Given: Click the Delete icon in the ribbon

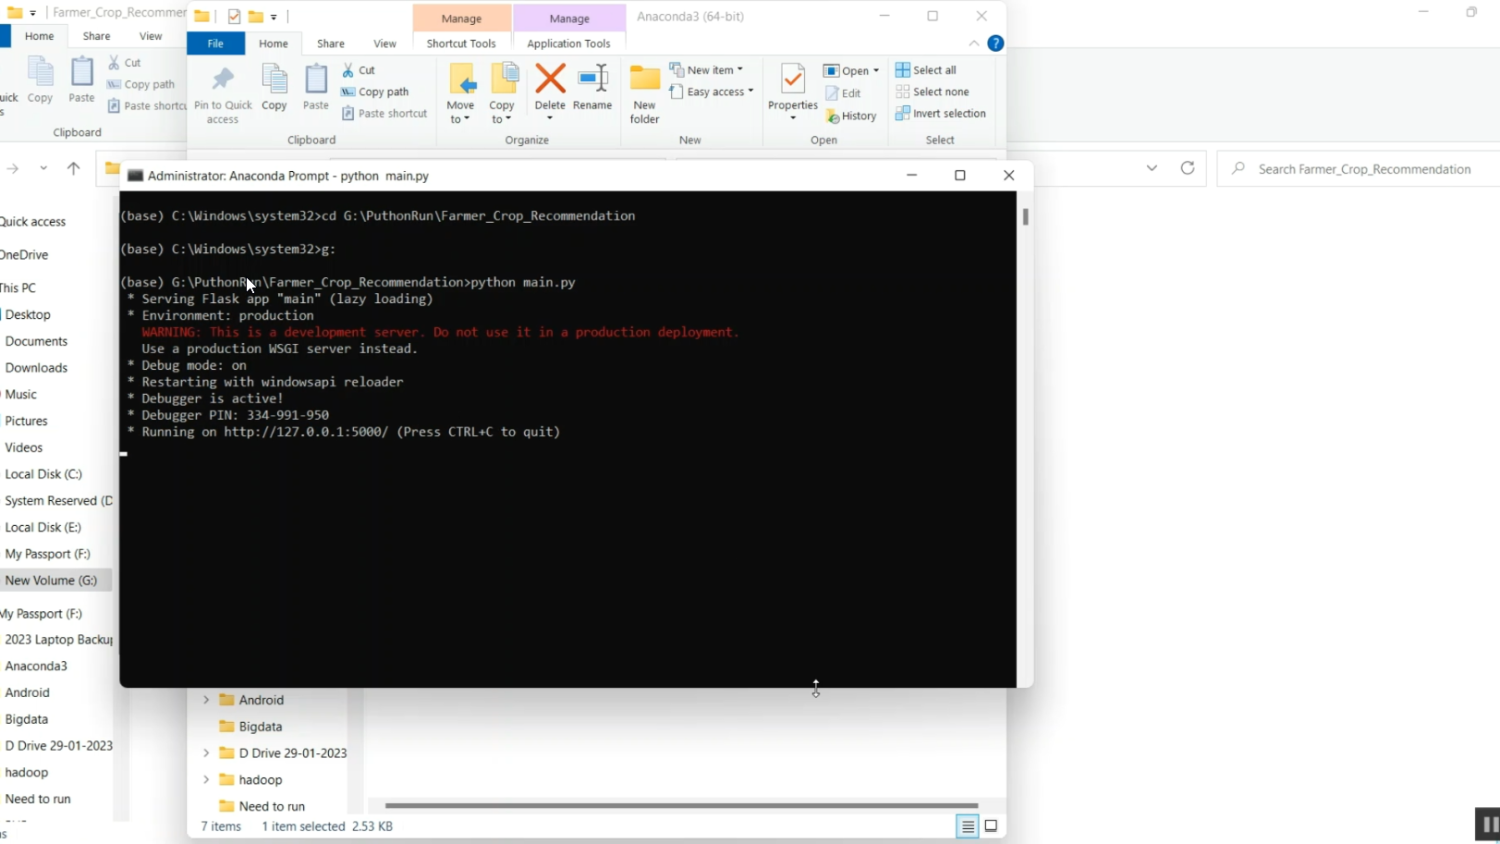Looking at the screenshot, I should [x=549, y=80].
